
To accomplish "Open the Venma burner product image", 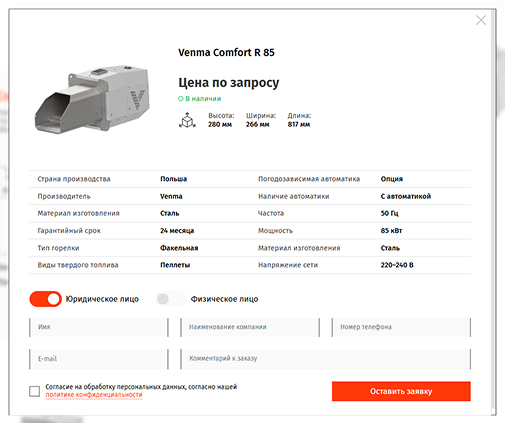I will pyautogui.click(x=92, y=99).
